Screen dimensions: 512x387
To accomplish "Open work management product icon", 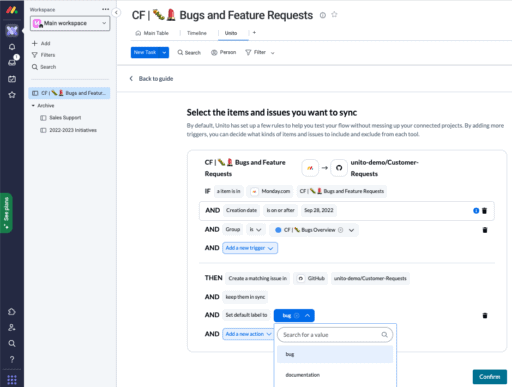I will click(x=12, y=31).
